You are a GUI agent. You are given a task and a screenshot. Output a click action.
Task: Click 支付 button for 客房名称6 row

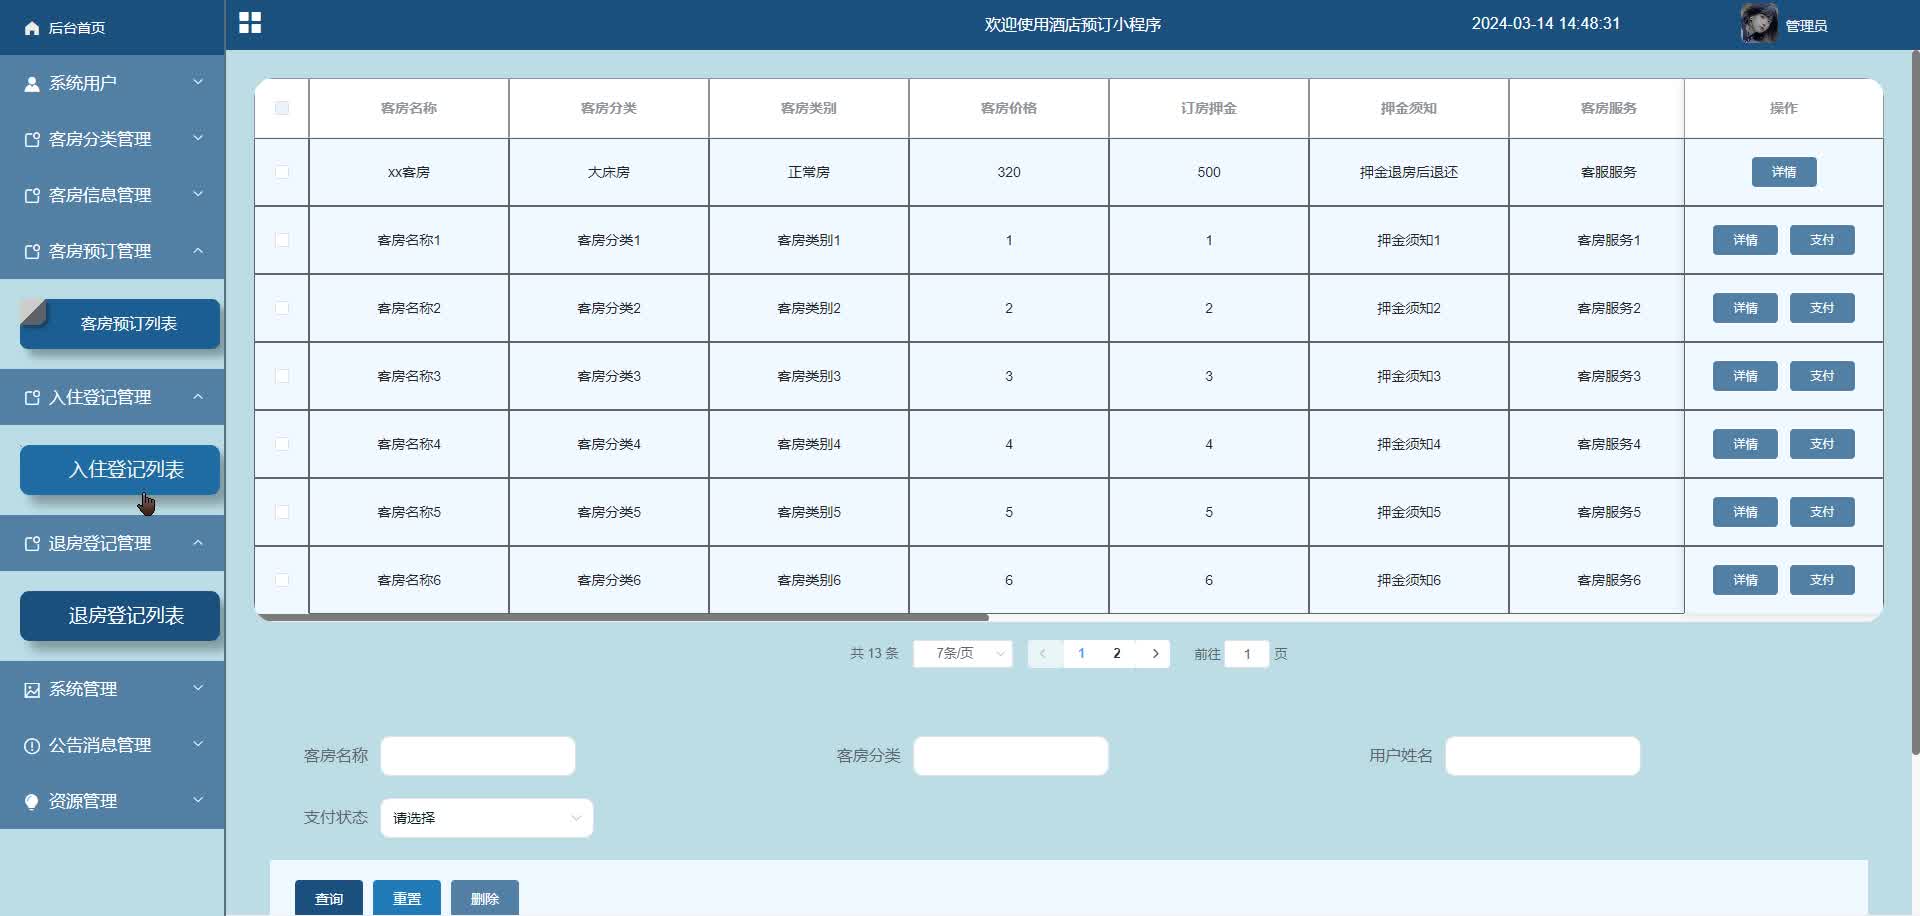pos(1822,580)
